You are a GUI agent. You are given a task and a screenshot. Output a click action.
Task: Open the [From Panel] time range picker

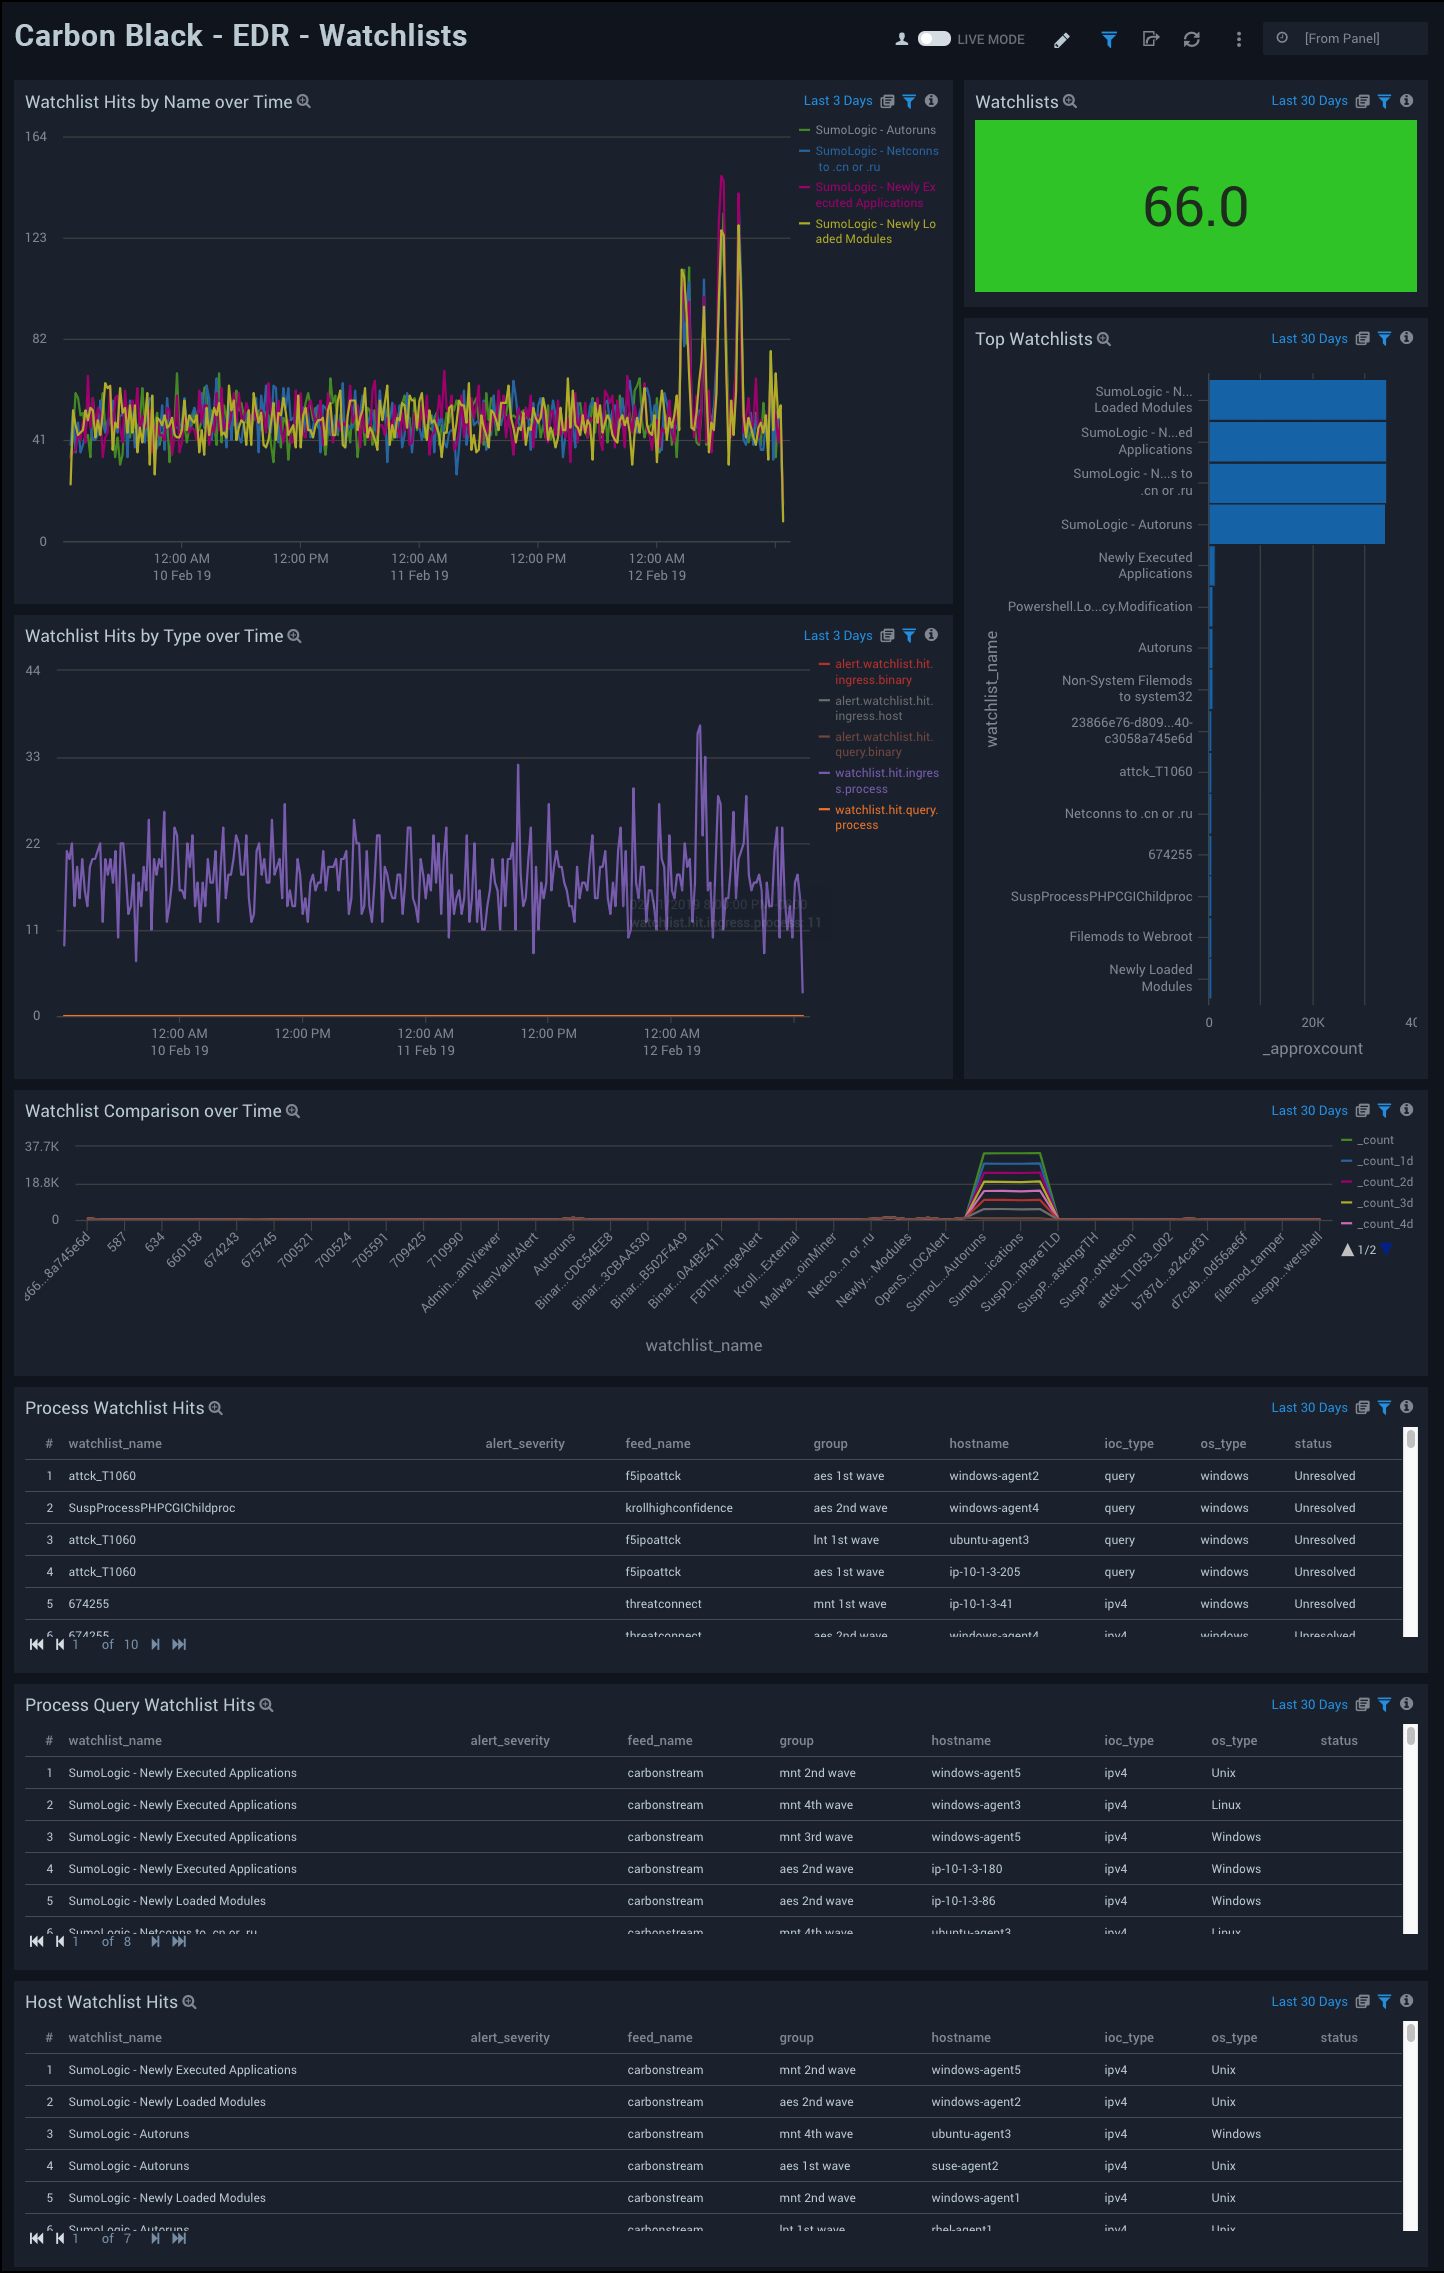click(x=1344, y=38)
